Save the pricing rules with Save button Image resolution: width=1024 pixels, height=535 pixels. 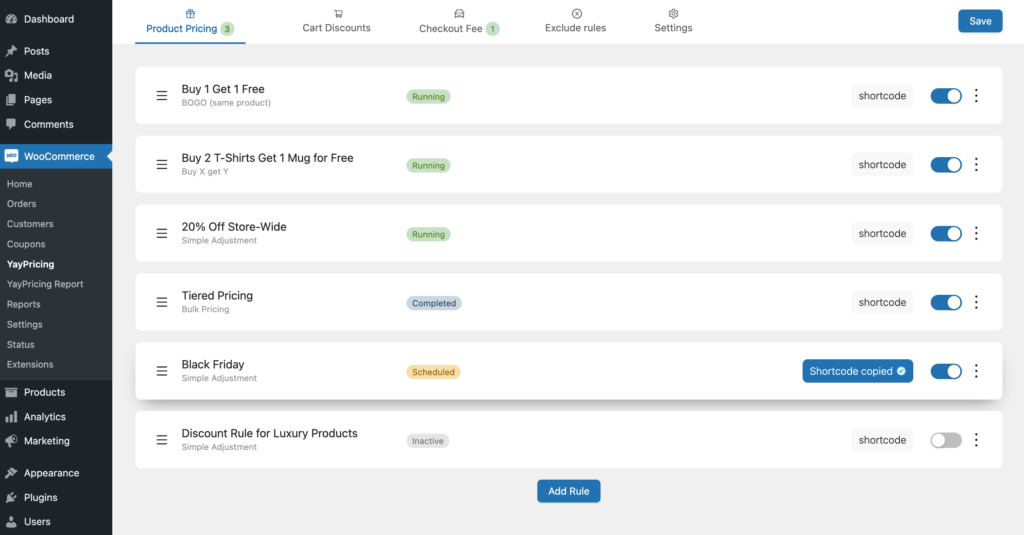tap(980, 21)
